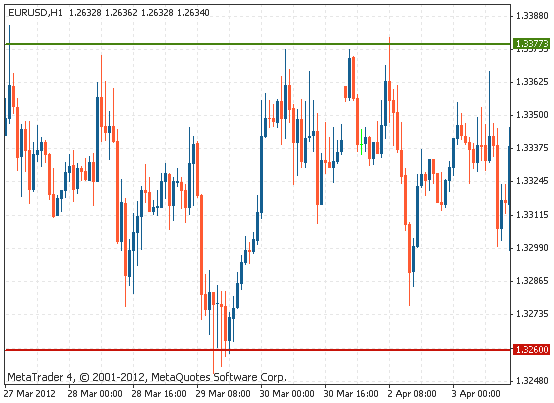Click the red 1.32600 price label
The height and width of the screenshot is (403, 554).
coord(531,349)
